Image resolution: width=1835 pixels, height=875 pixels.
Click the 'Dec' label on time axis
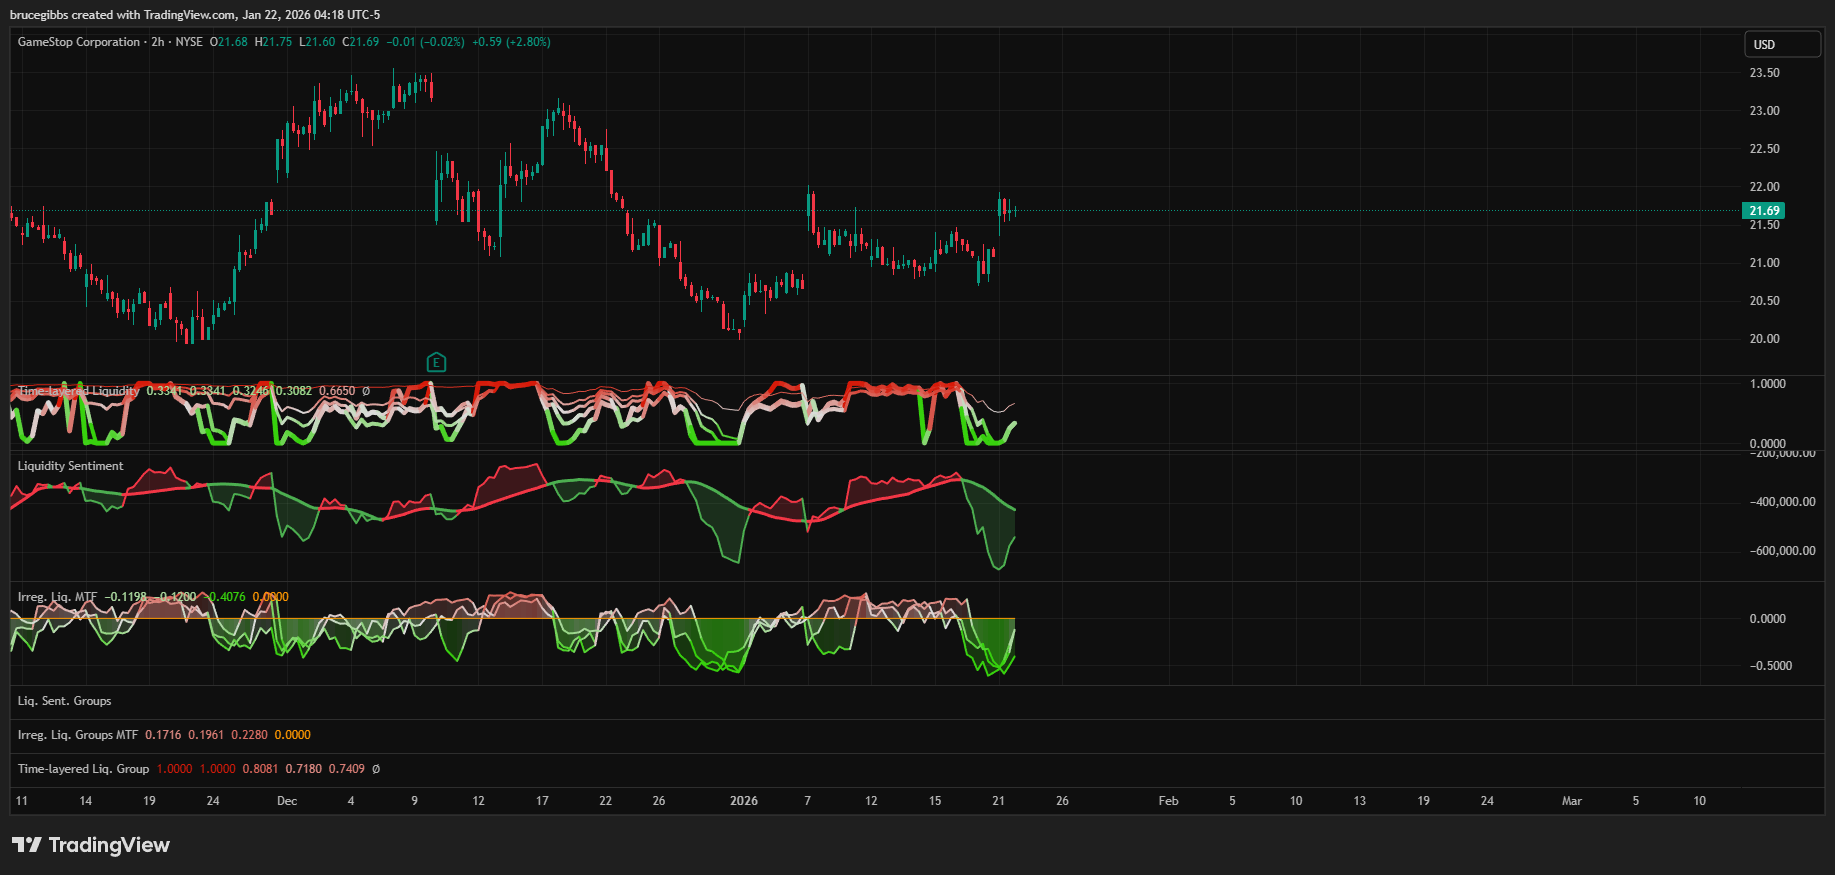click(x=287, y=801)
